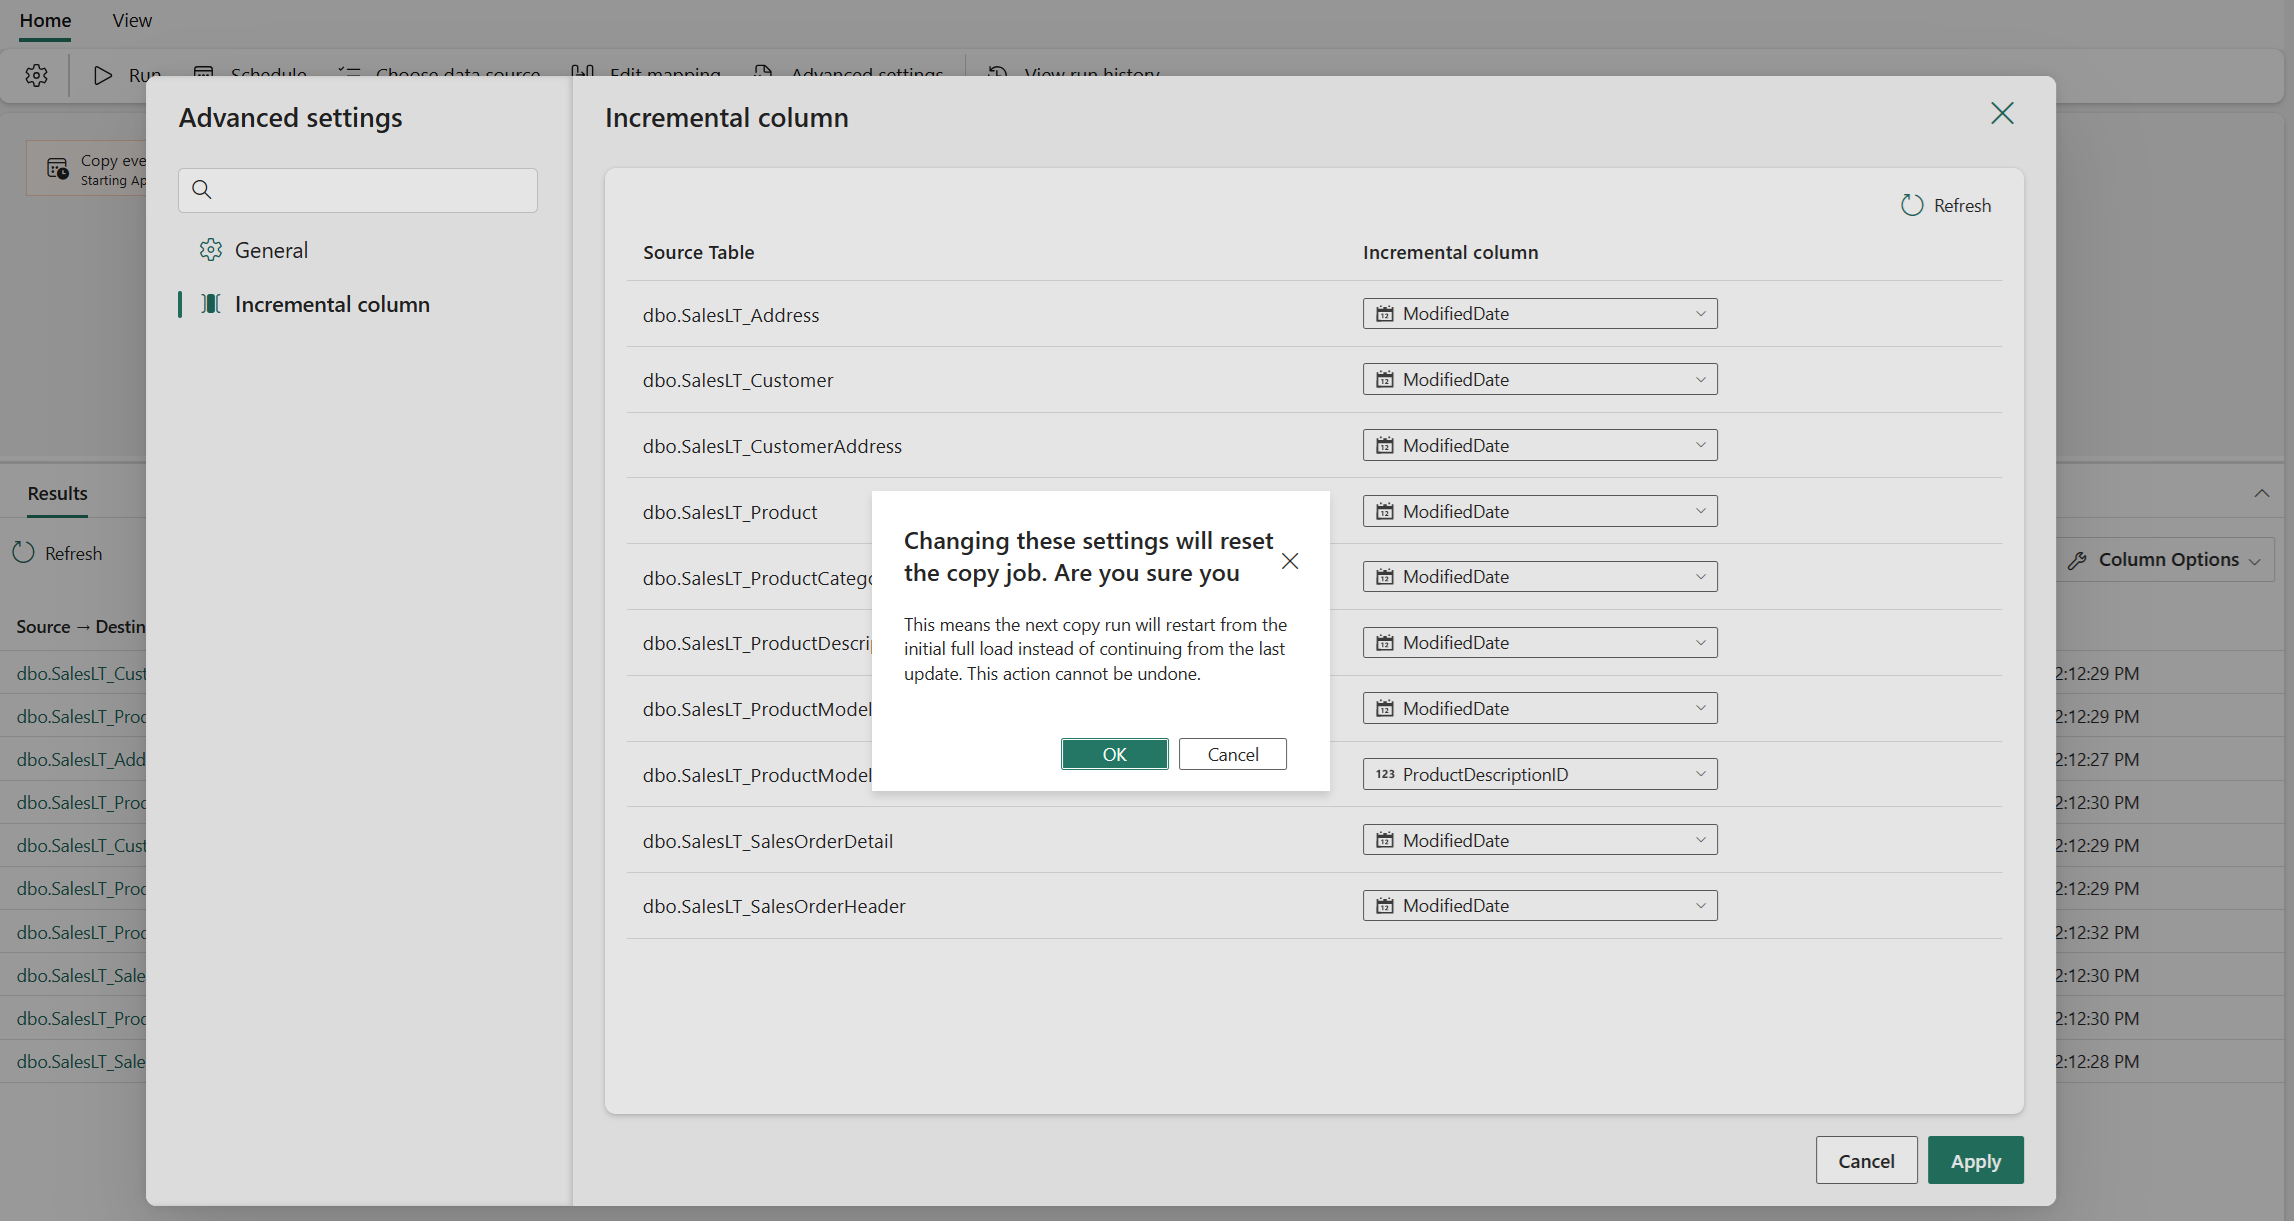Click the Column Options wrench icon

tap(2077, 560)
